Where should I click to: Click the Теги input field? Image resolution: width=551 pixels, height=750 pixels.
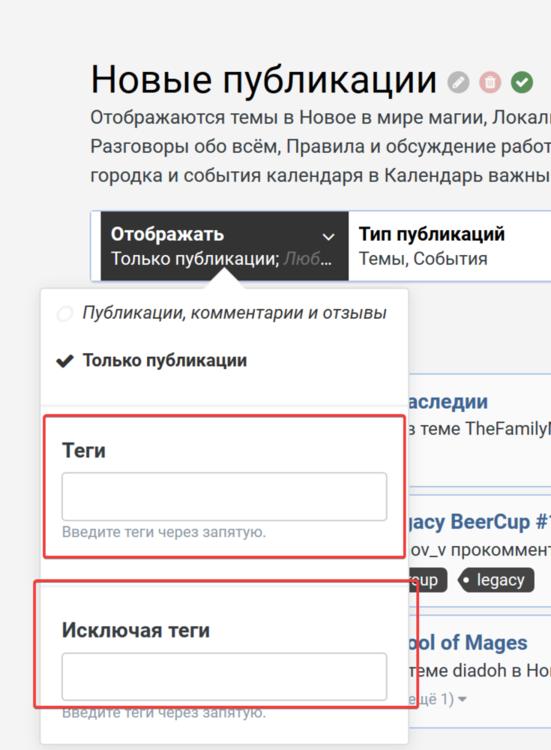tap(224, 496)
